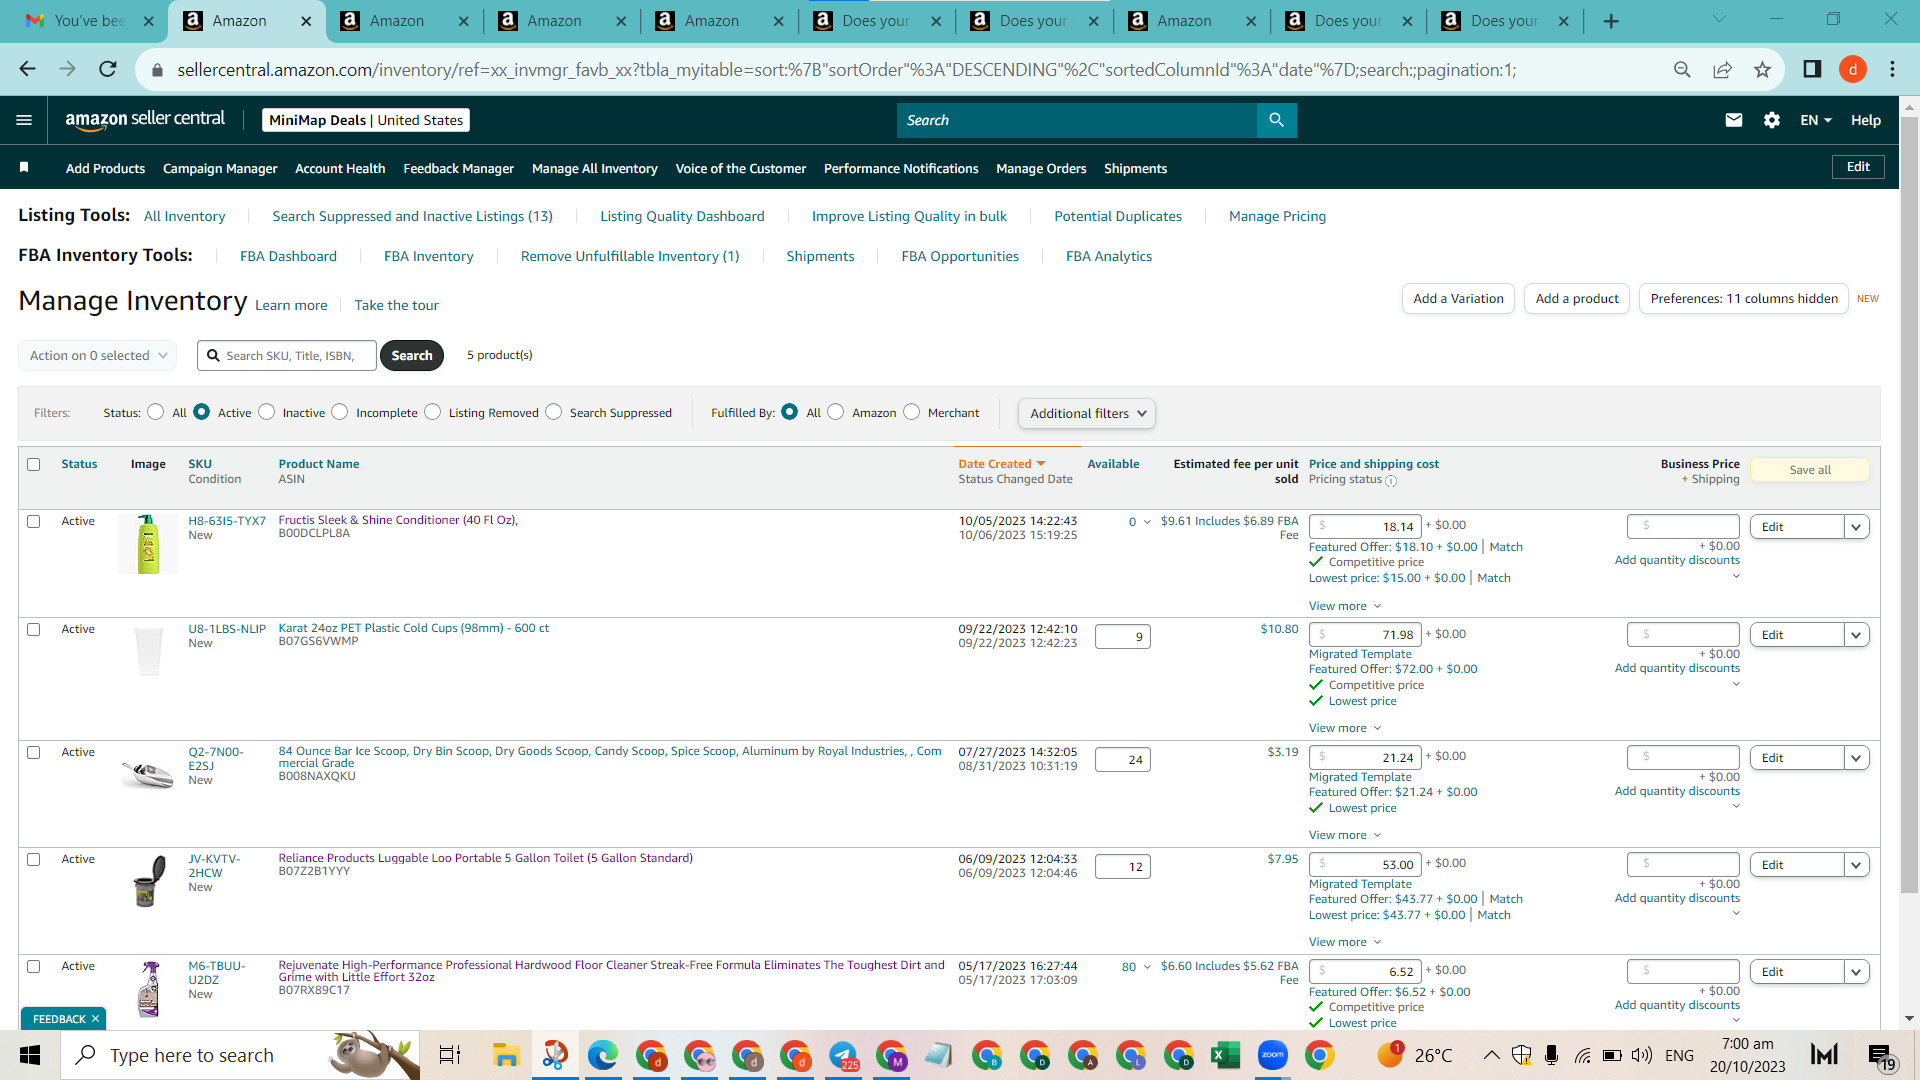Click the Save all button
This screenshot has width=1920, height=1080.
1810,470
